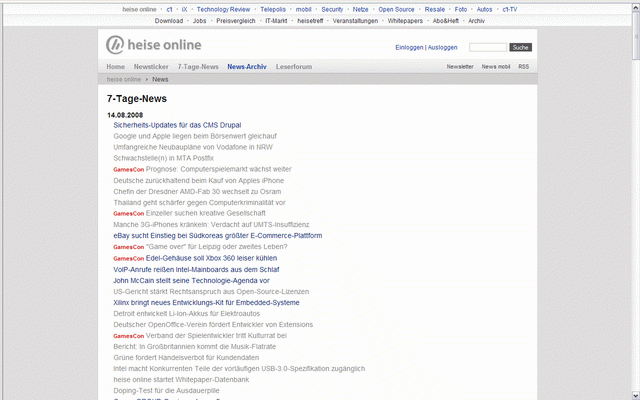Image resolution: width=640 pixels, height=400 pixels.
Task: Open iX in top navigation
Action: tap(184, 9)
